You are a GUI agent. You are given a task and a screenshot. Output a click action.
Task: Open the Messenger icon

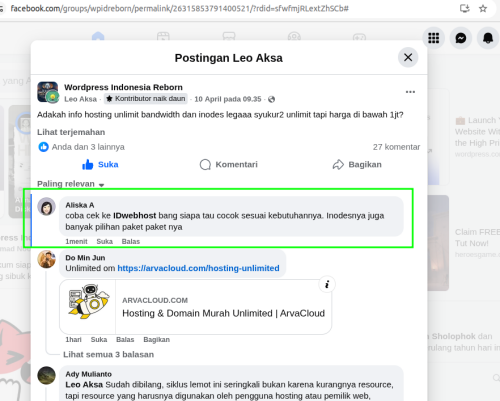461,38
